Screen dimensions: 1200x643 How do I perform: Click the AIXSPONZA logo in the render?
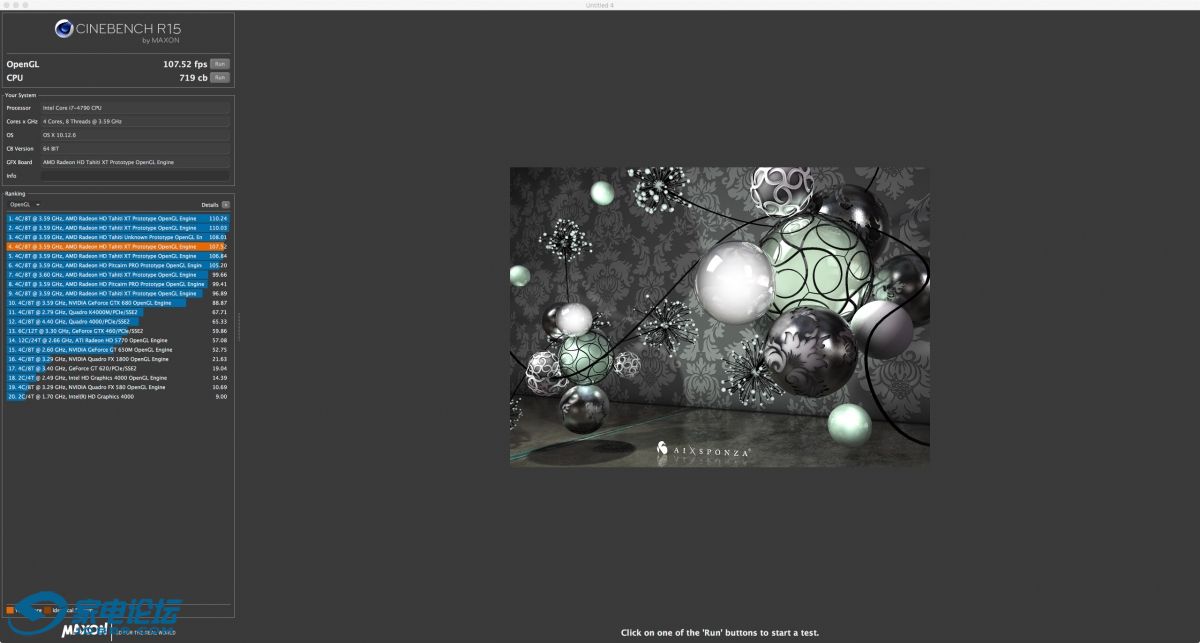(x=704, y=451)
